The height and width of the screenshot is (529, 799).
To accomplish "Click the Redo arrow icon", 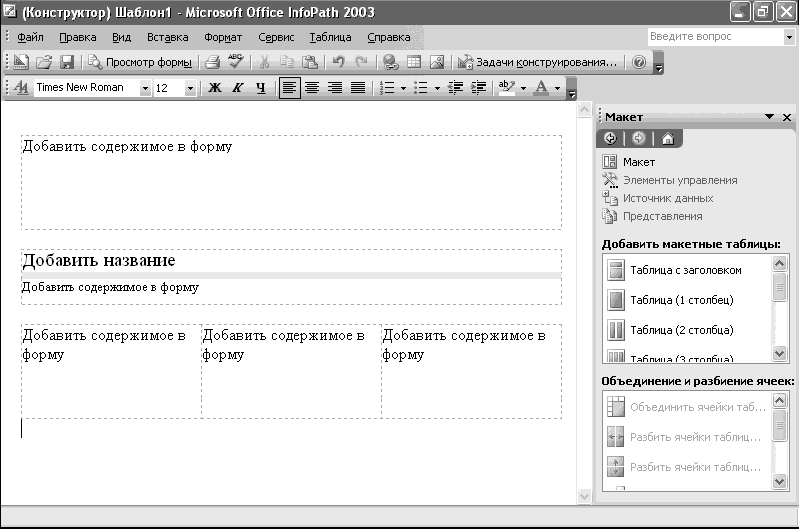I will (x=361, y=62).
